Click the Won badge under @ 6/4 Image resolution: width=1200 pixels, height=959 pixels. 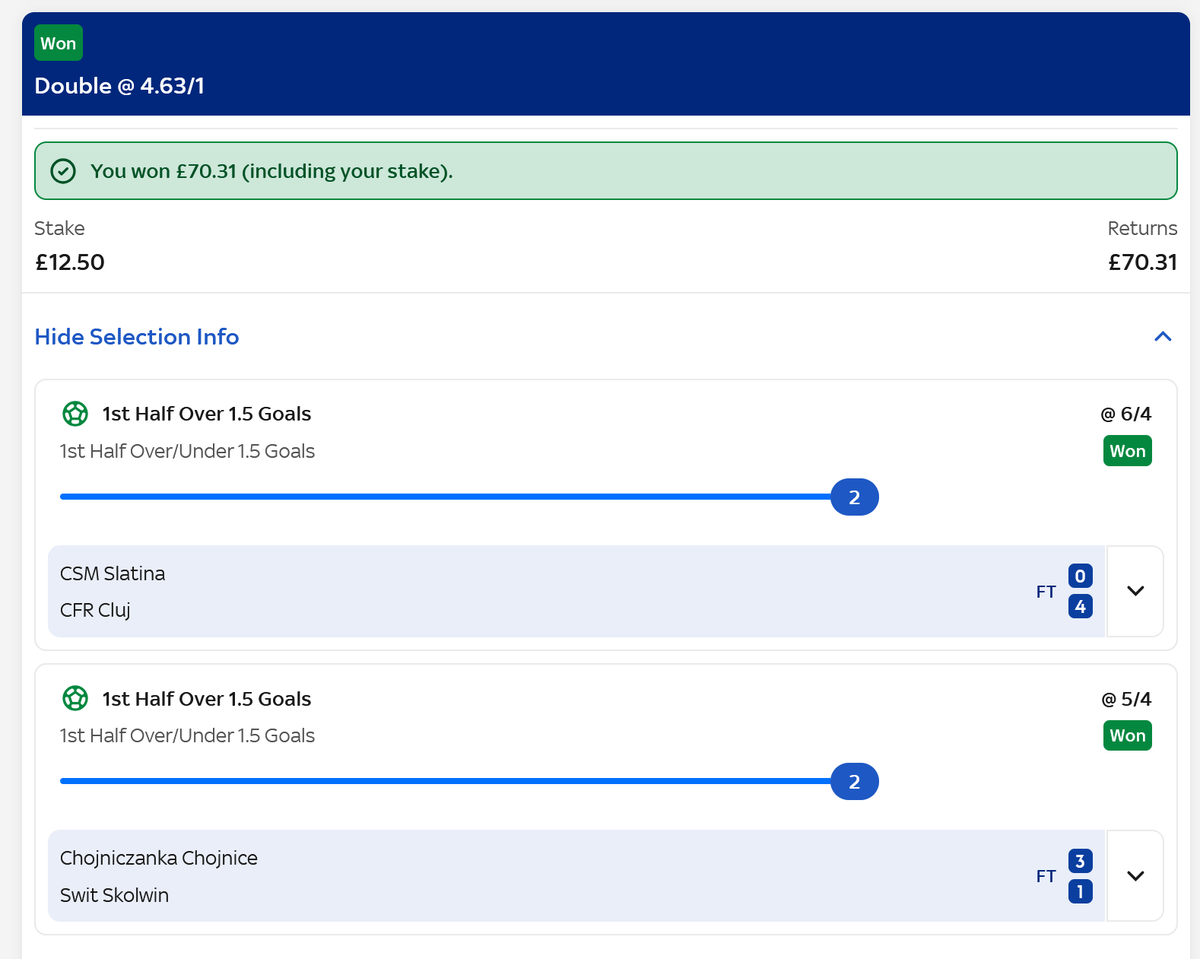click(x=1127, y=451)
